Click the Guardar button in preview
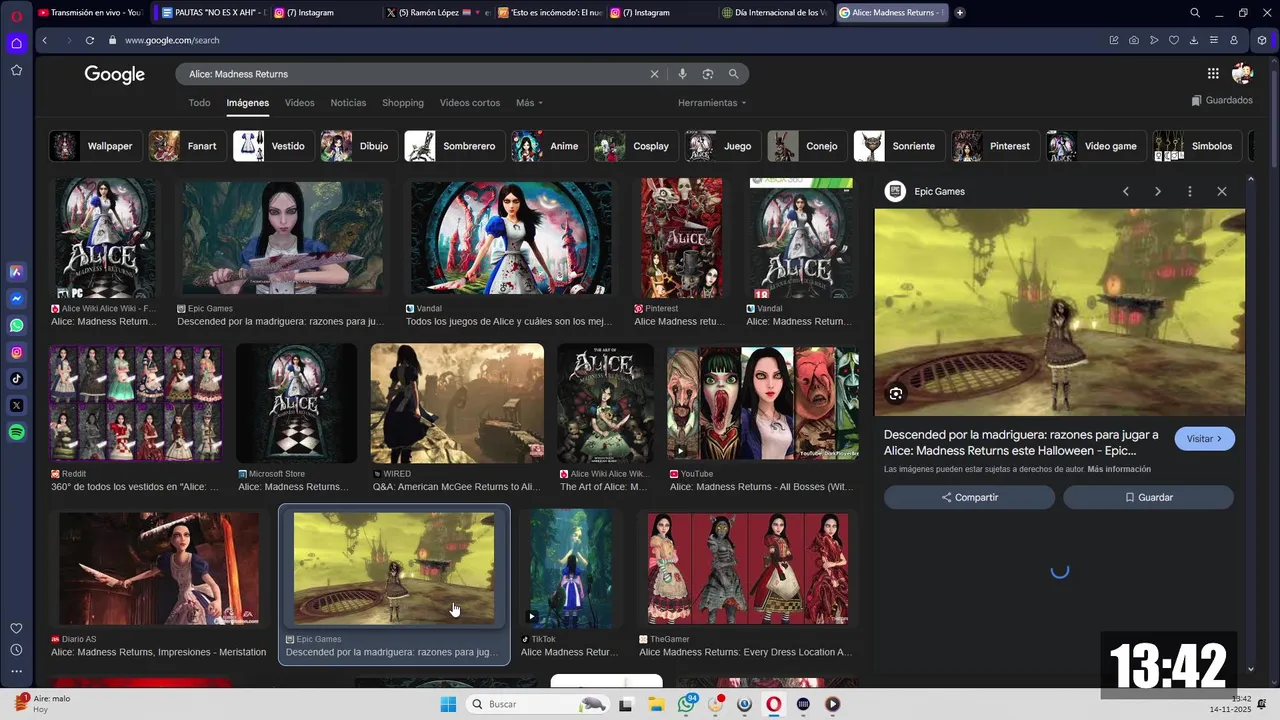 [1148, 497]
